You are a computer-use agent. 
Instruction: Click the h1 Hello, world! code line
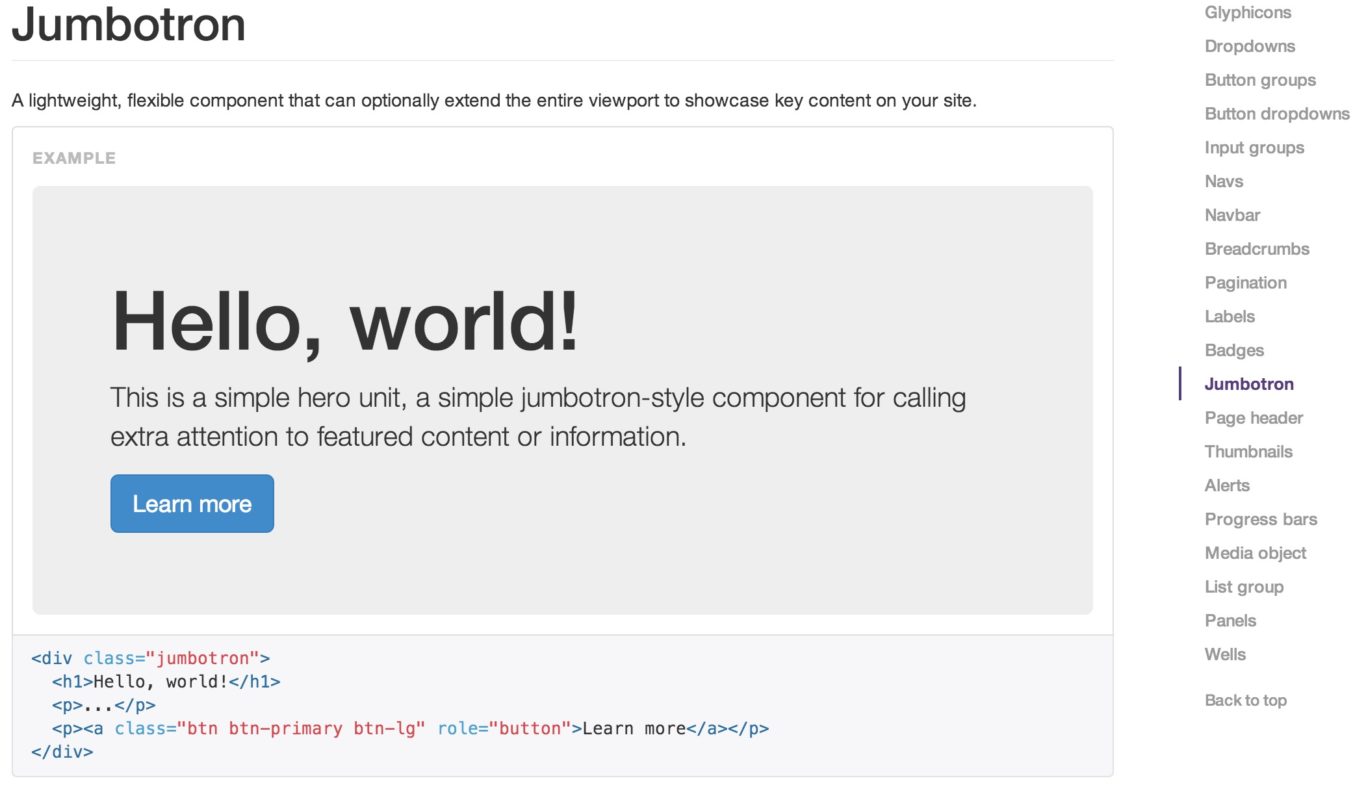pos(166,682)
